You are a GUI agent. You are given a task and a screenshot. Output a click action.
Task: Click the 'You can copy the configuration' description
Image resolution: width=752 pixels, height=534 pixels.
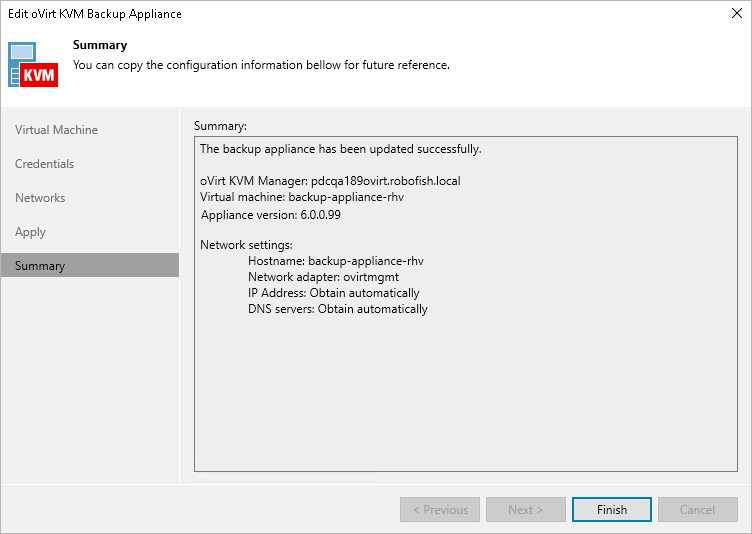coord(261,65)
